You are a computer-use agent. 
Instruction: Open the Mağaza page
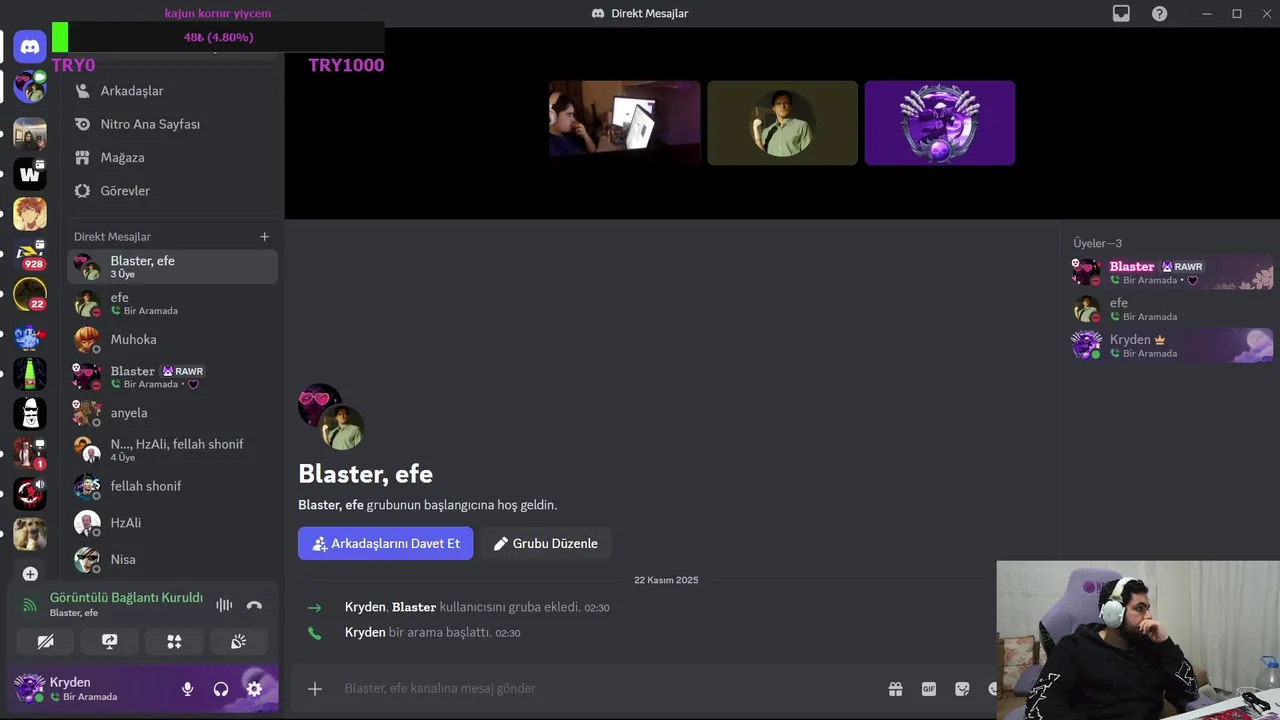(172, 158)
